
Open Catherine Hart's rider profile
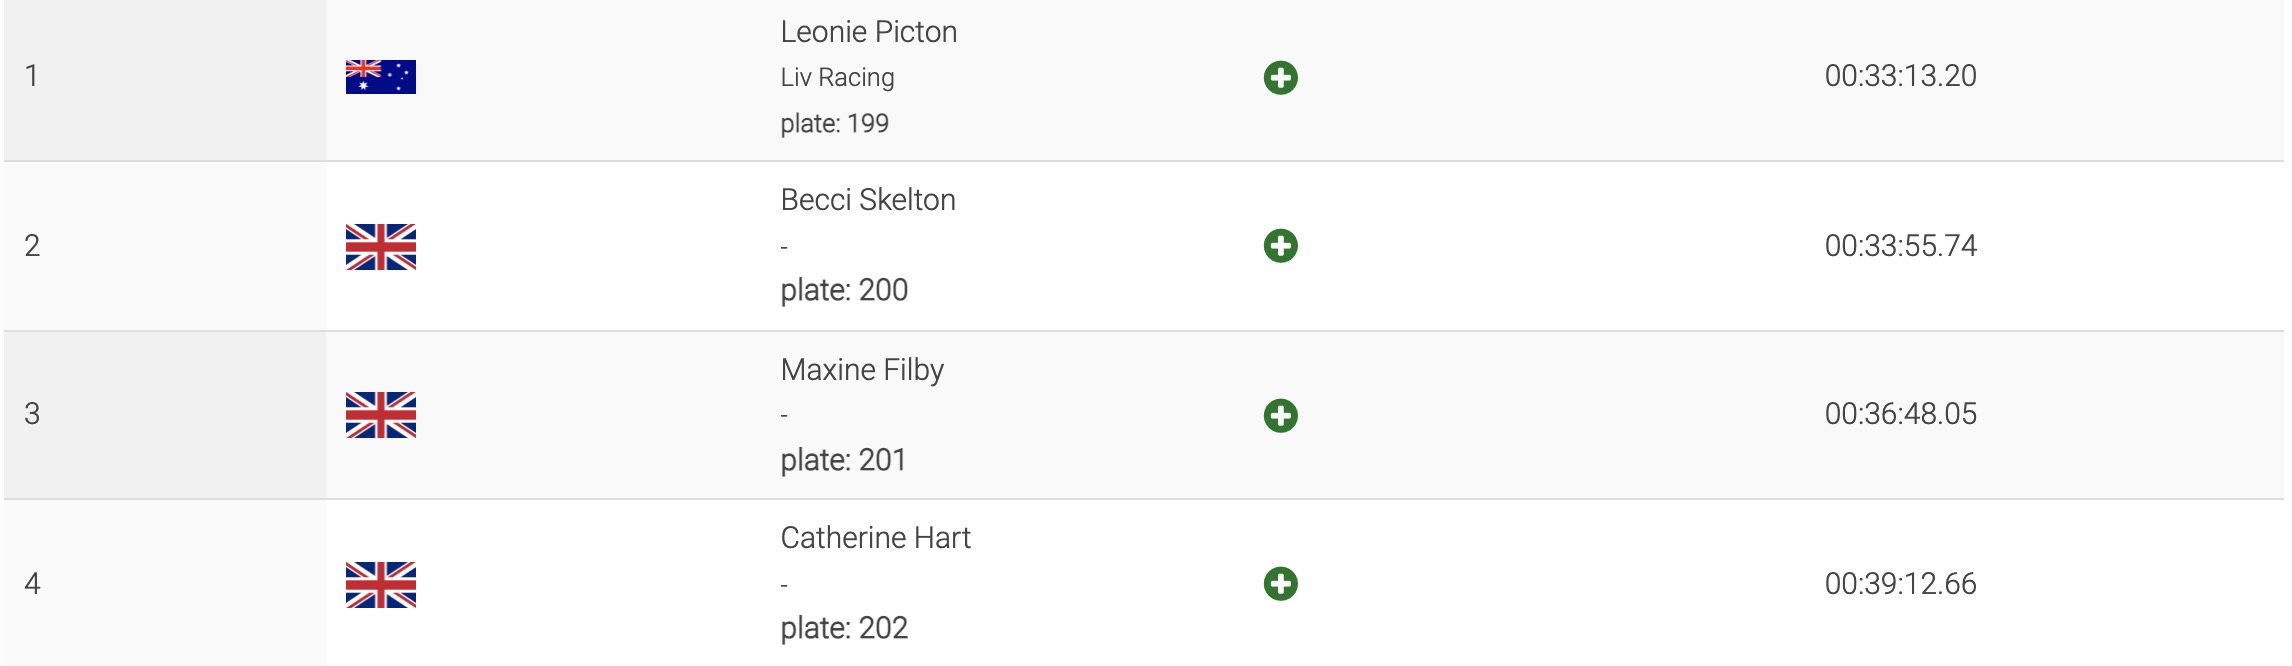point(875,538)
